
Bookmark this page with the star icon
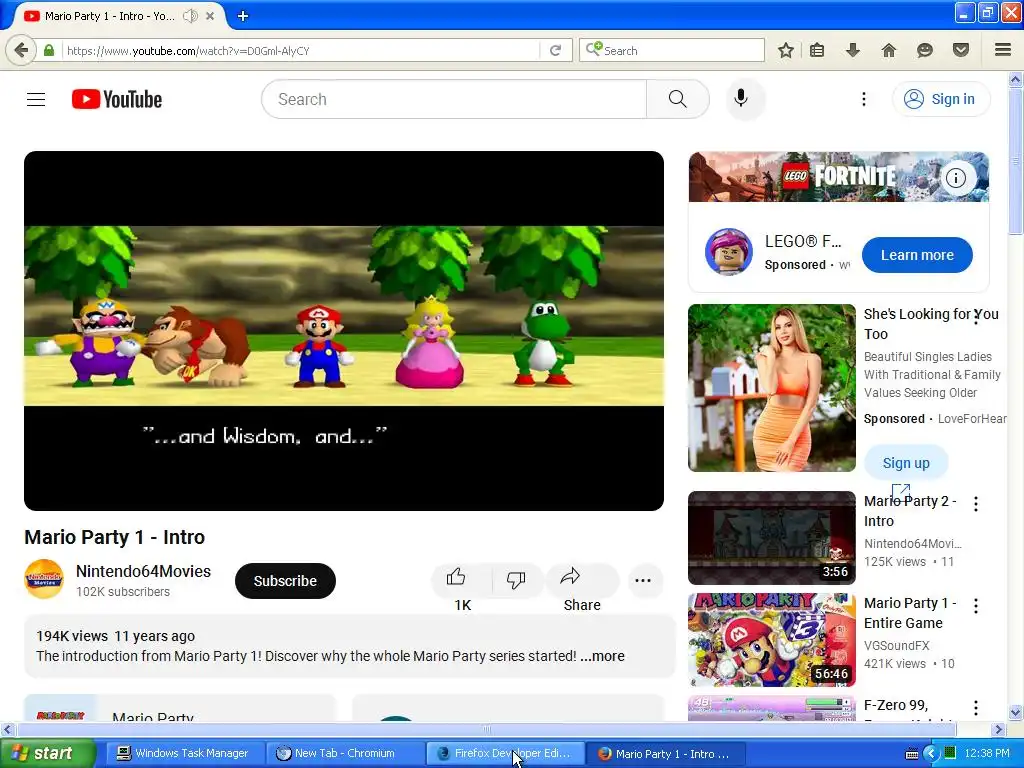(x=786, y=50)
